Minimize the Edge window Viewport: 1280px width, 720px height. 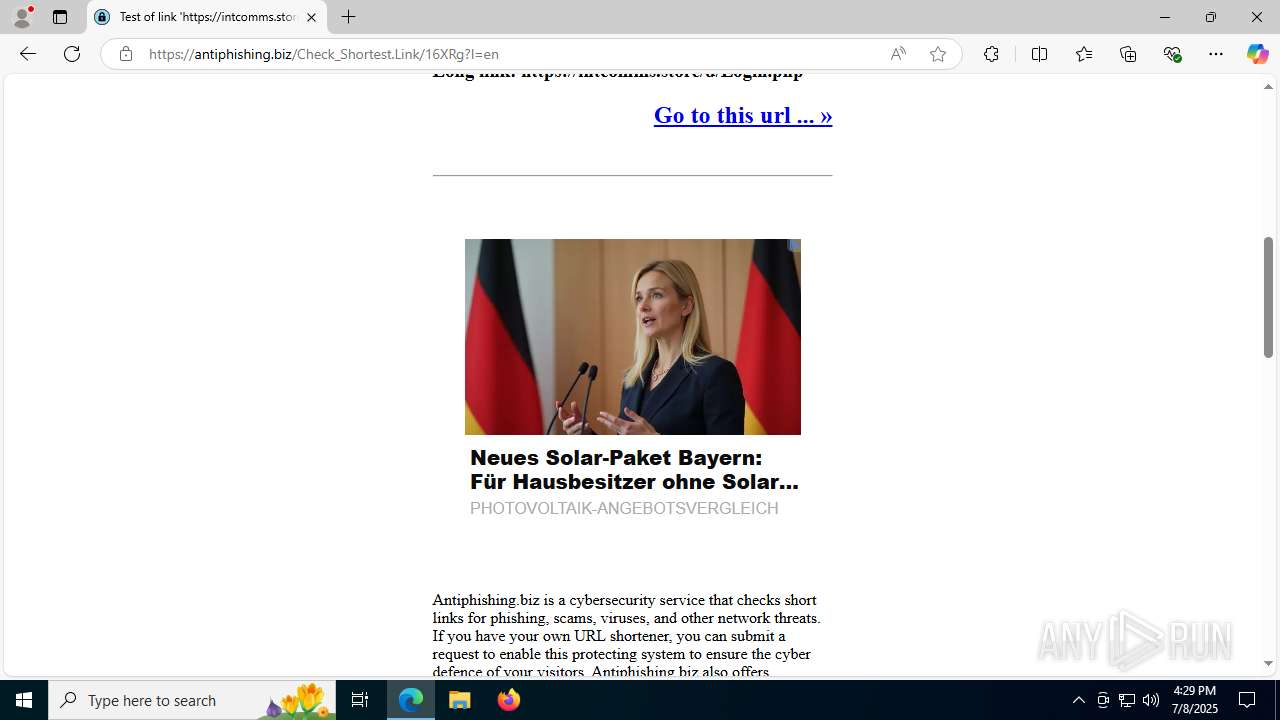pos(1164,17)
